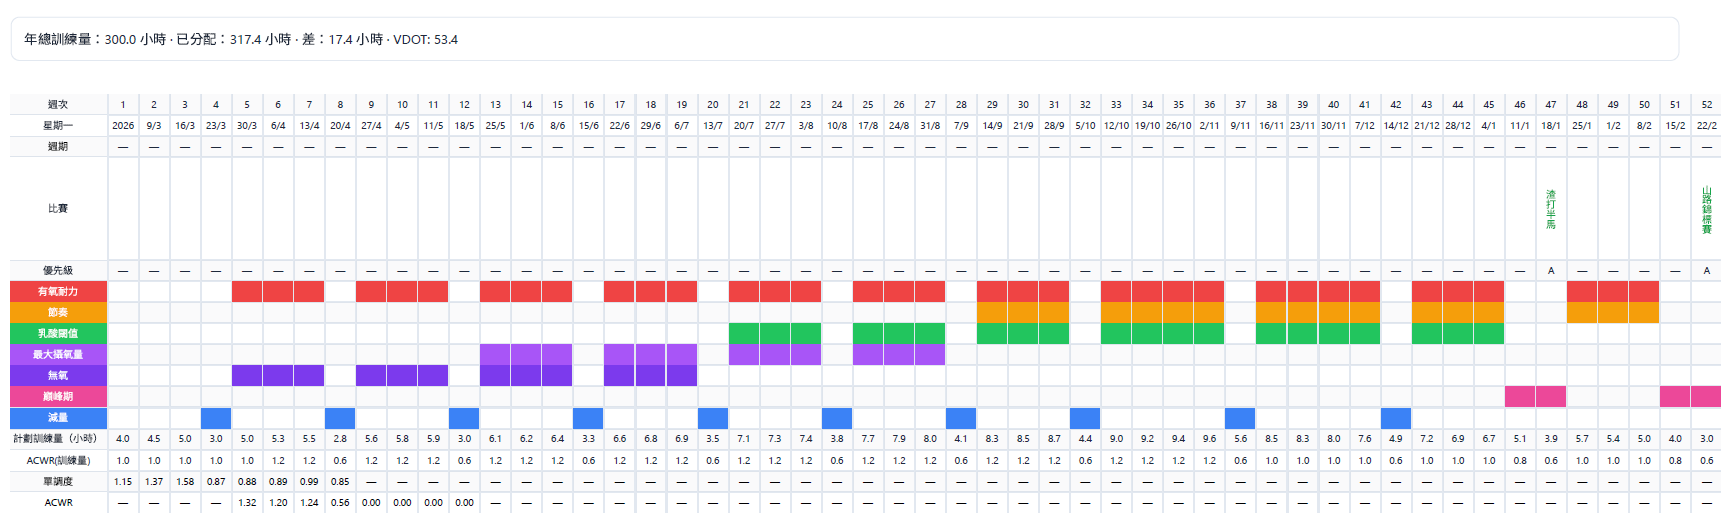1724x517 pixels.
Task: Click the green 乳酸閾值 row label
Action: tap(58, 333)
